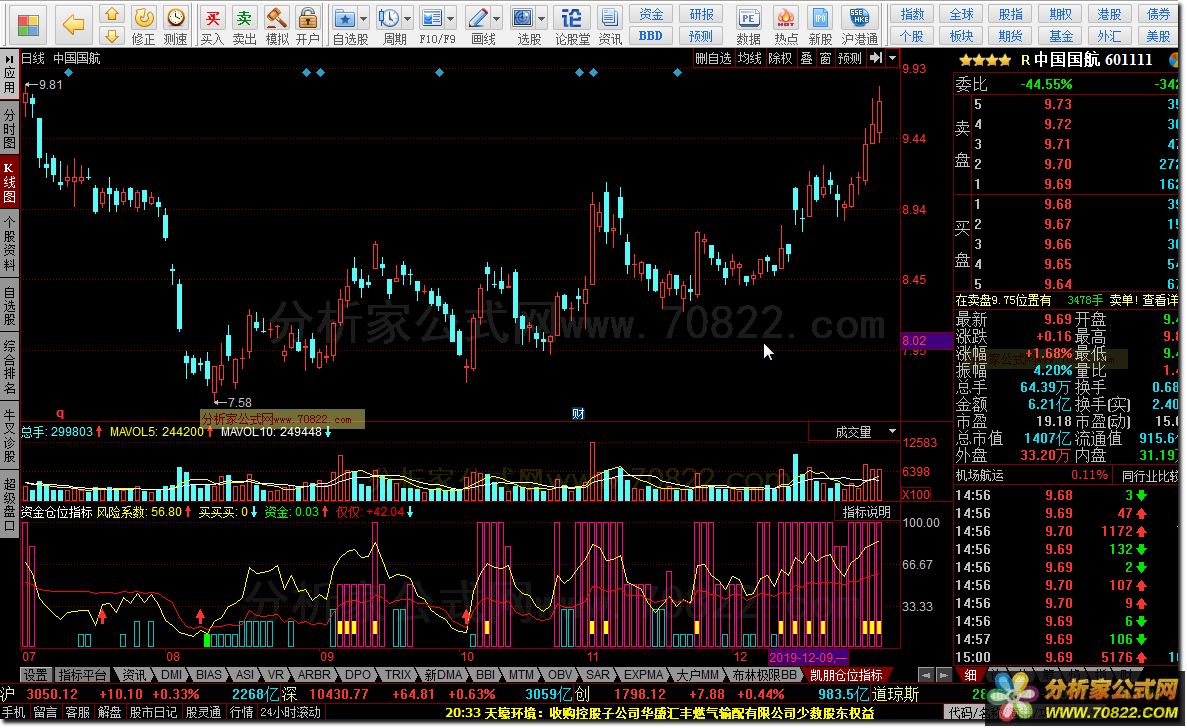The image size is (1187, 728).
Task: Expand the F10/F9 dropdown arrow
Action: (451, 17)
